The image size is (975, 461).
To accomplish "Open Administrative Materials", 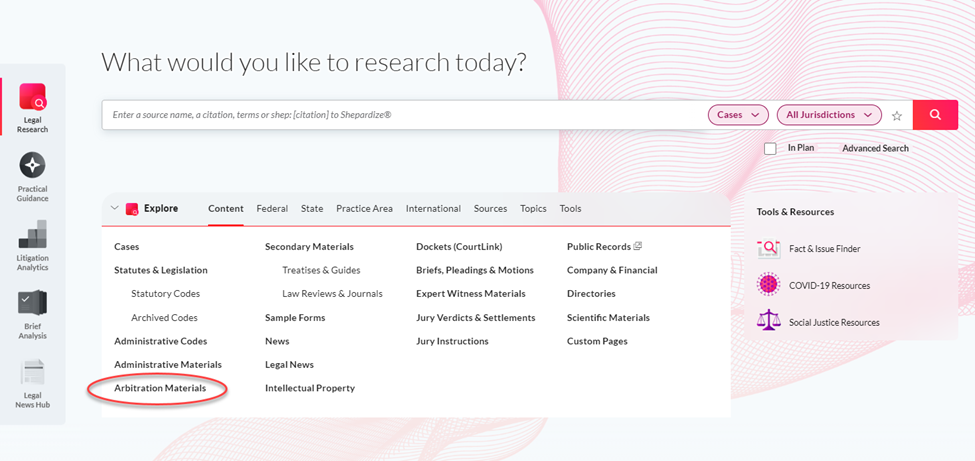I will point(168,365).
